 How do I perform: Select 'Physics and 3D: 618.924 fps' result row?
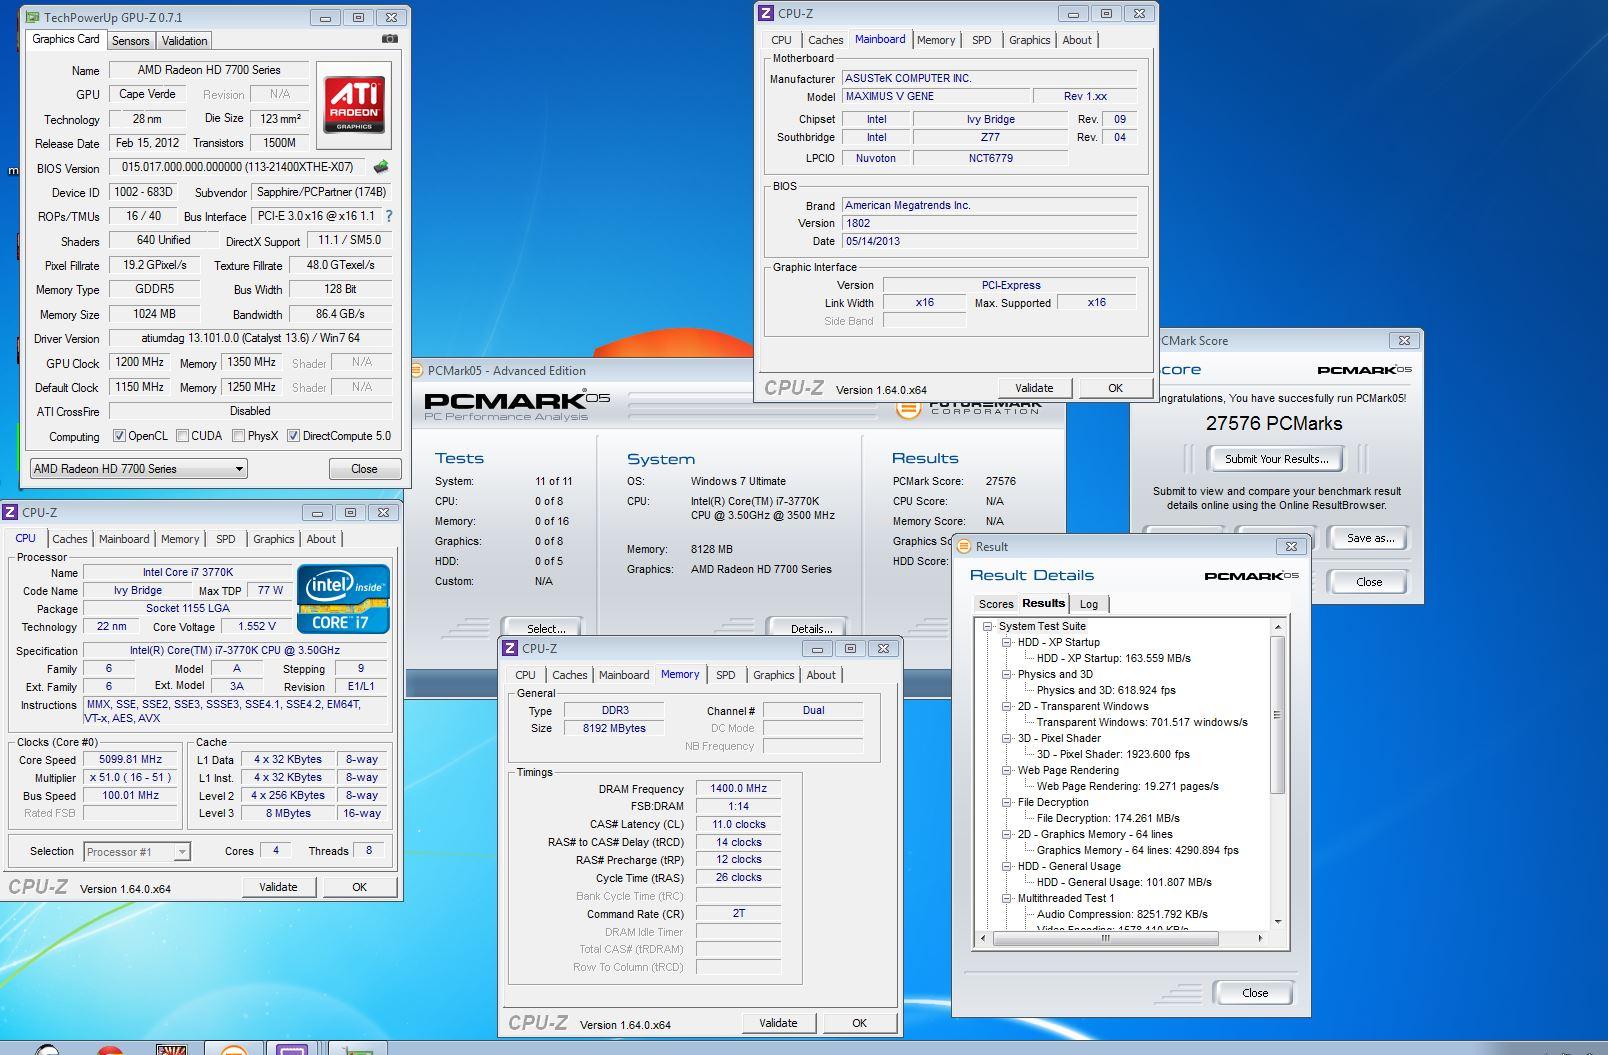click(x=1106, y=690)
